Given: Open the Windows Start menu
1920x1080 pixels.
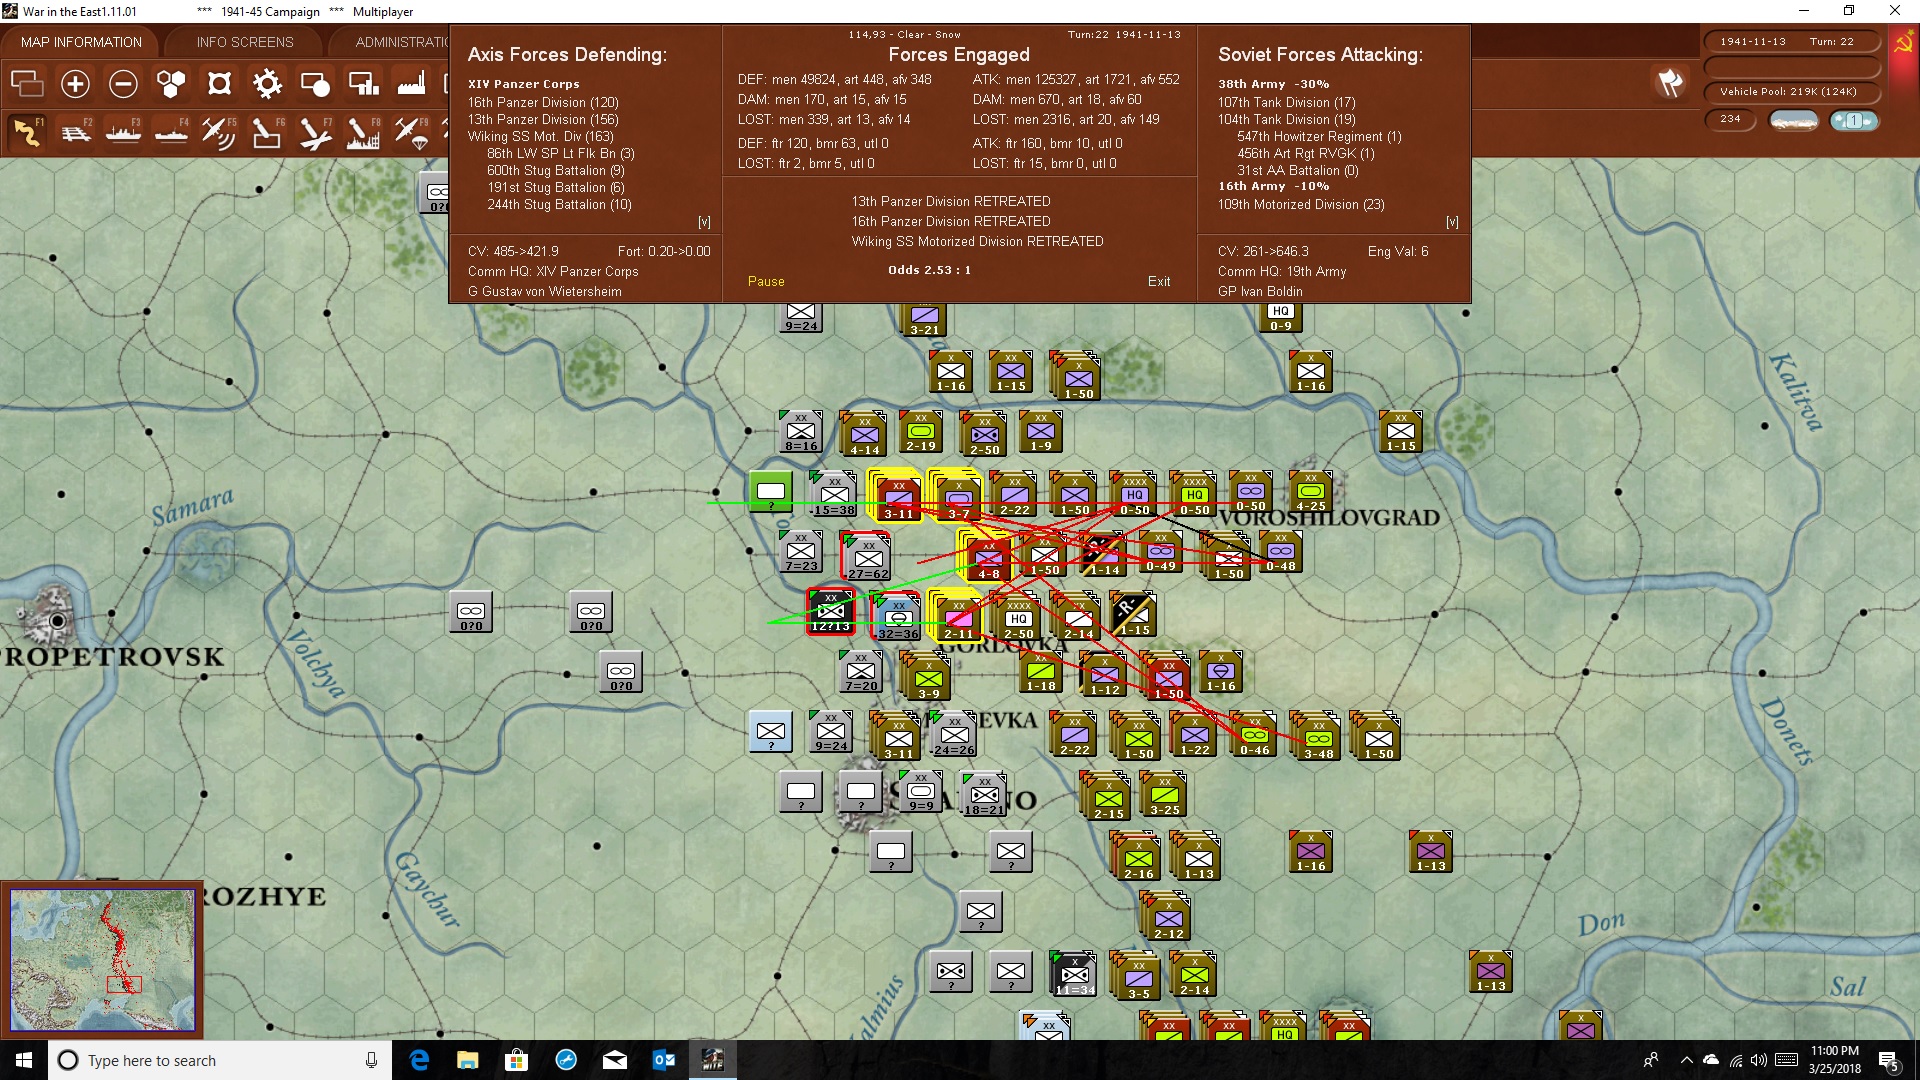Looking at the screenshot, I should [24, 1060].
